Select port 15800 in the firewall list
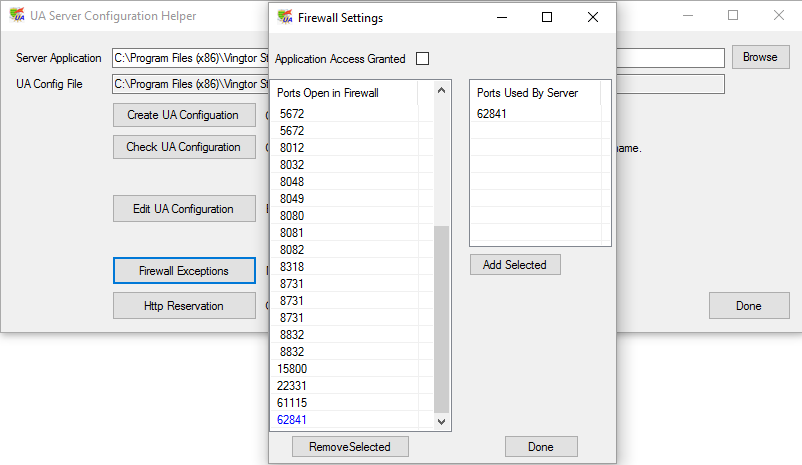The width and height of the screenshot is (802, 465). [x=294, y=369]
